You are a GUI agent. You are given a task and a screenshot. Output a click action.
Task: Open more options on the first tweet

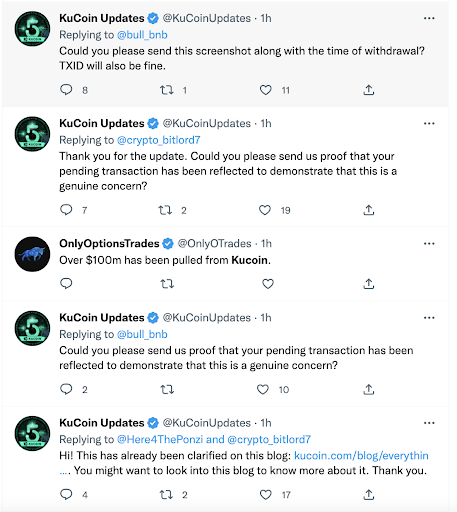(429, 18)
